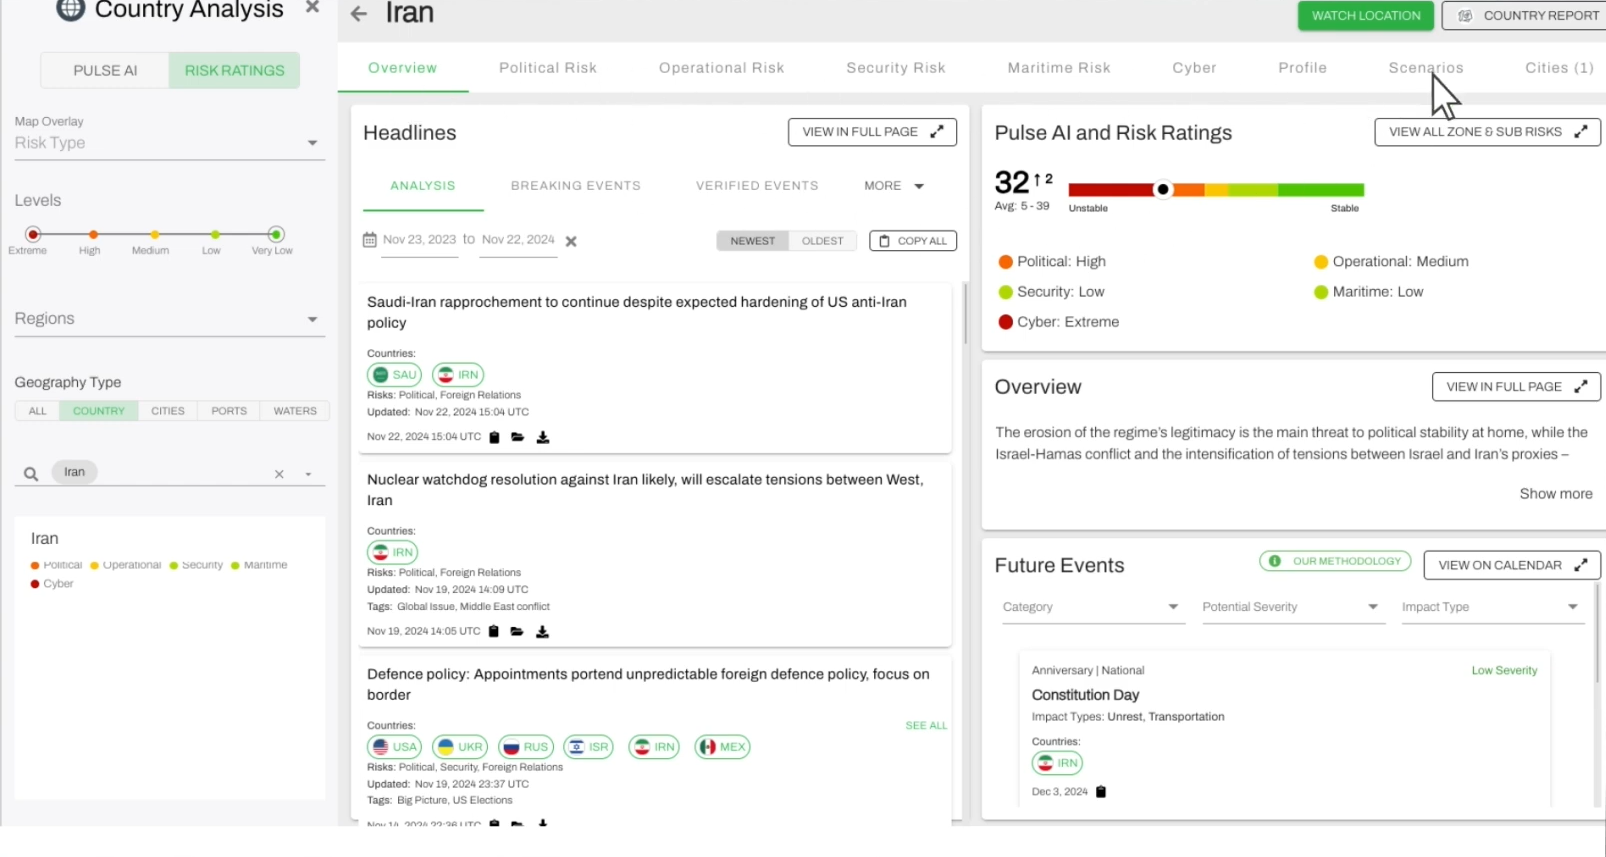Open folder icon for Saudi-Iran rapprochement headline
The width and height of the screenshot is (1606, 857).
[518, 437]
